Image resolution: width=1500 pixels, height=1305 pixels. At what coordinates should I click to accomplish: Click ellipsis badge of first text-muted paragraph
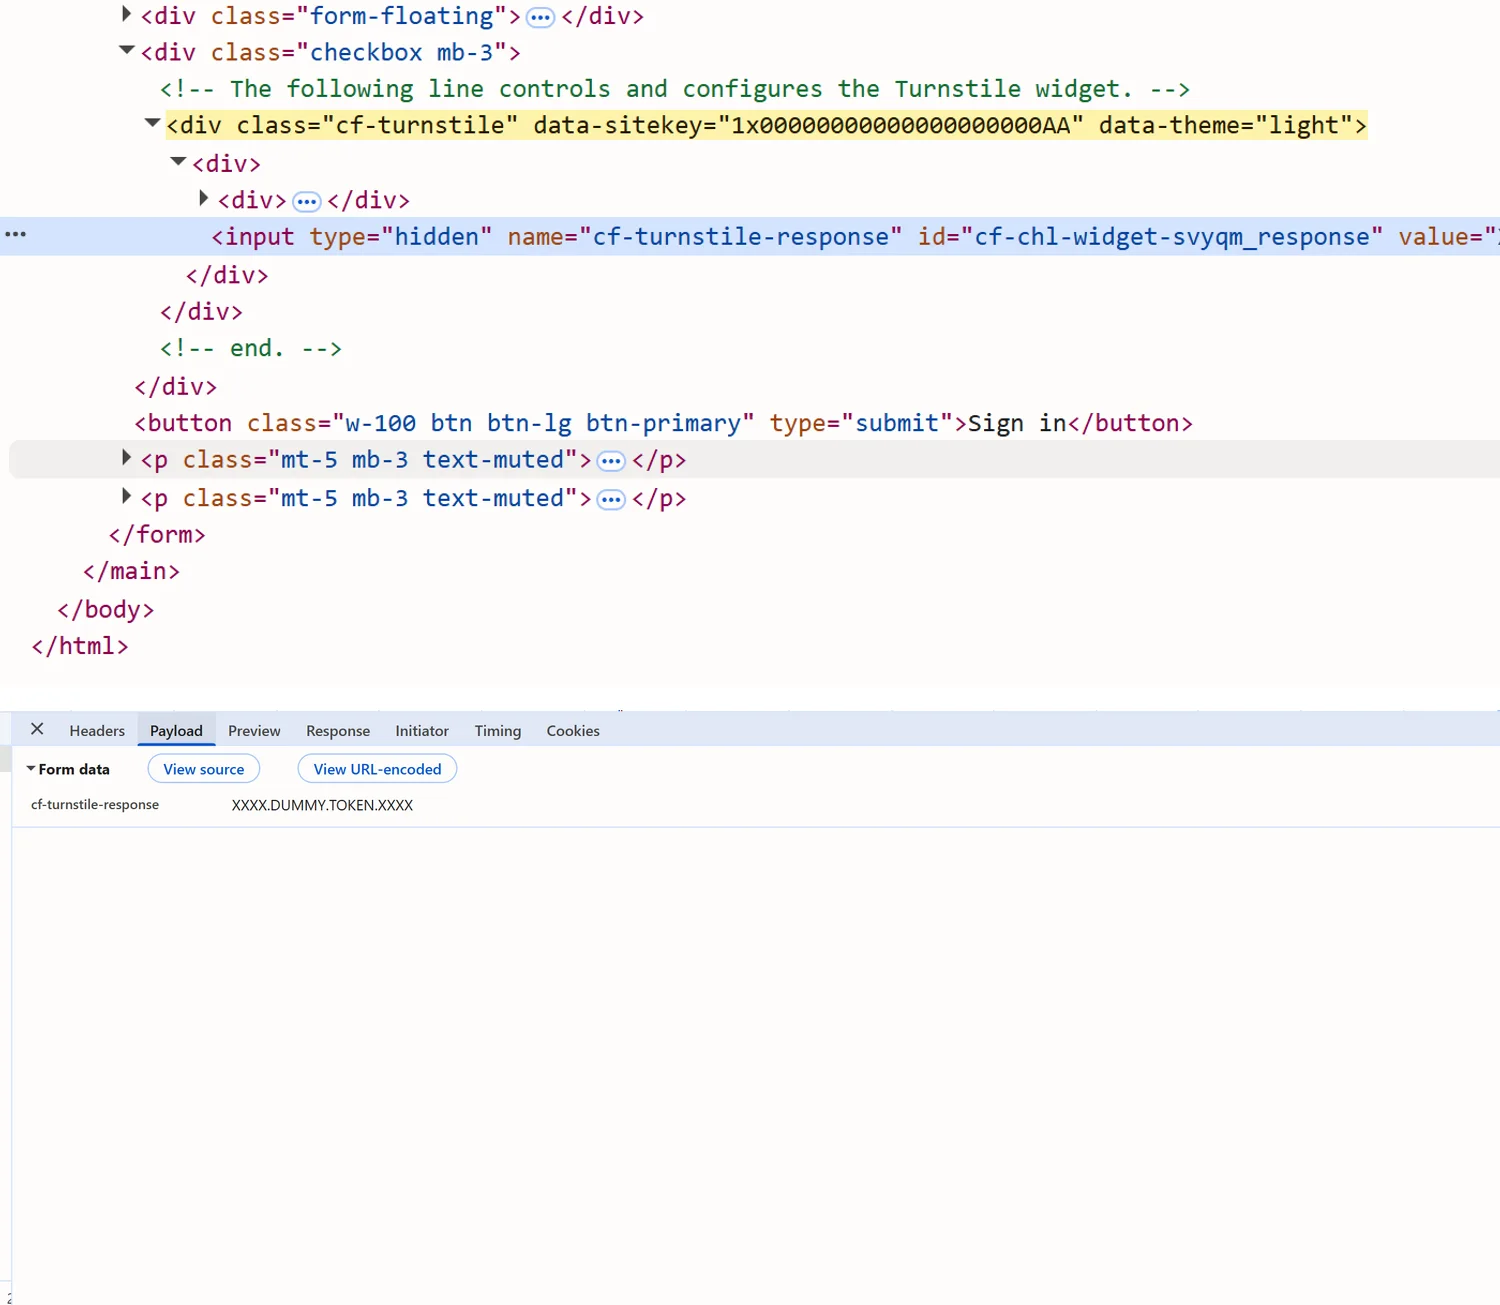(611, 462)
